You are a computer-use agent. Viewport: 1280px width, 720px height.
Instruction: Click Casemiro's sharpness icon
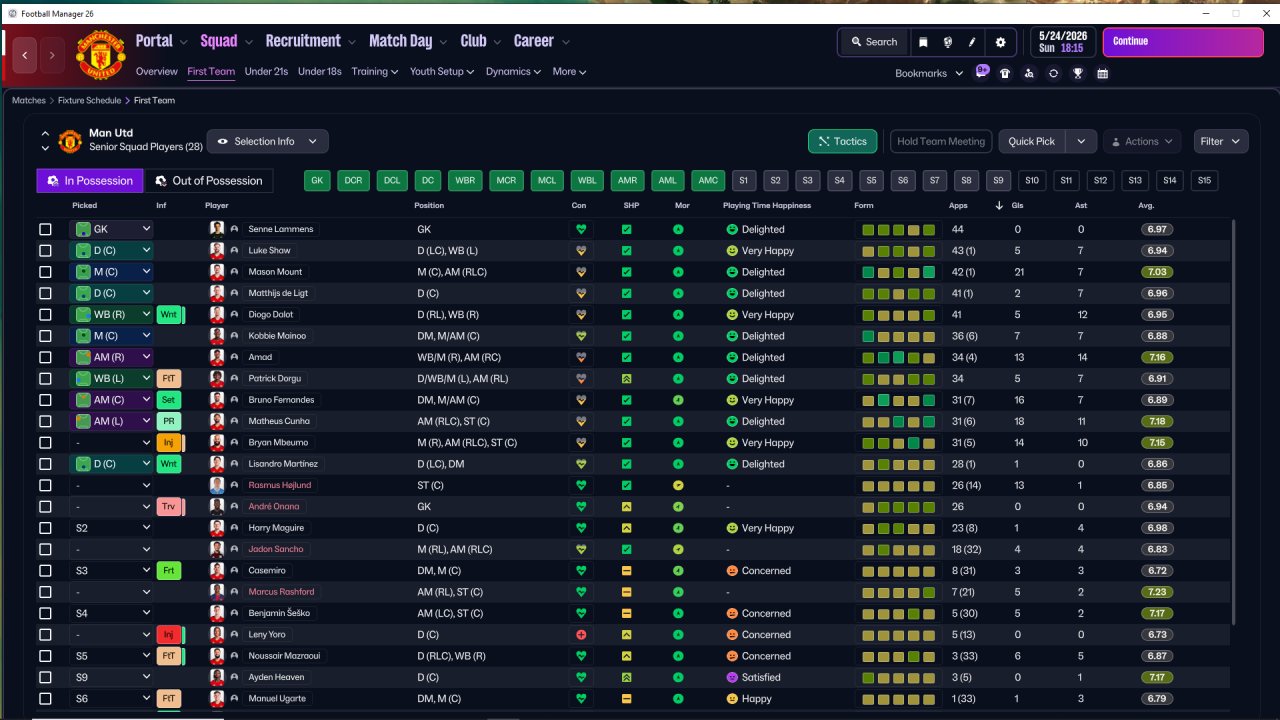click(626, 571)
